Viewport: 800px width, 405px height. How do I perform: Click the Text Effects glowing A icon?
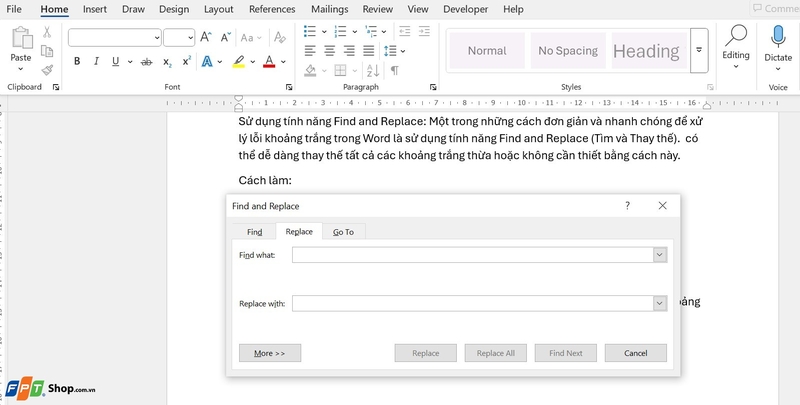[207, 62]
